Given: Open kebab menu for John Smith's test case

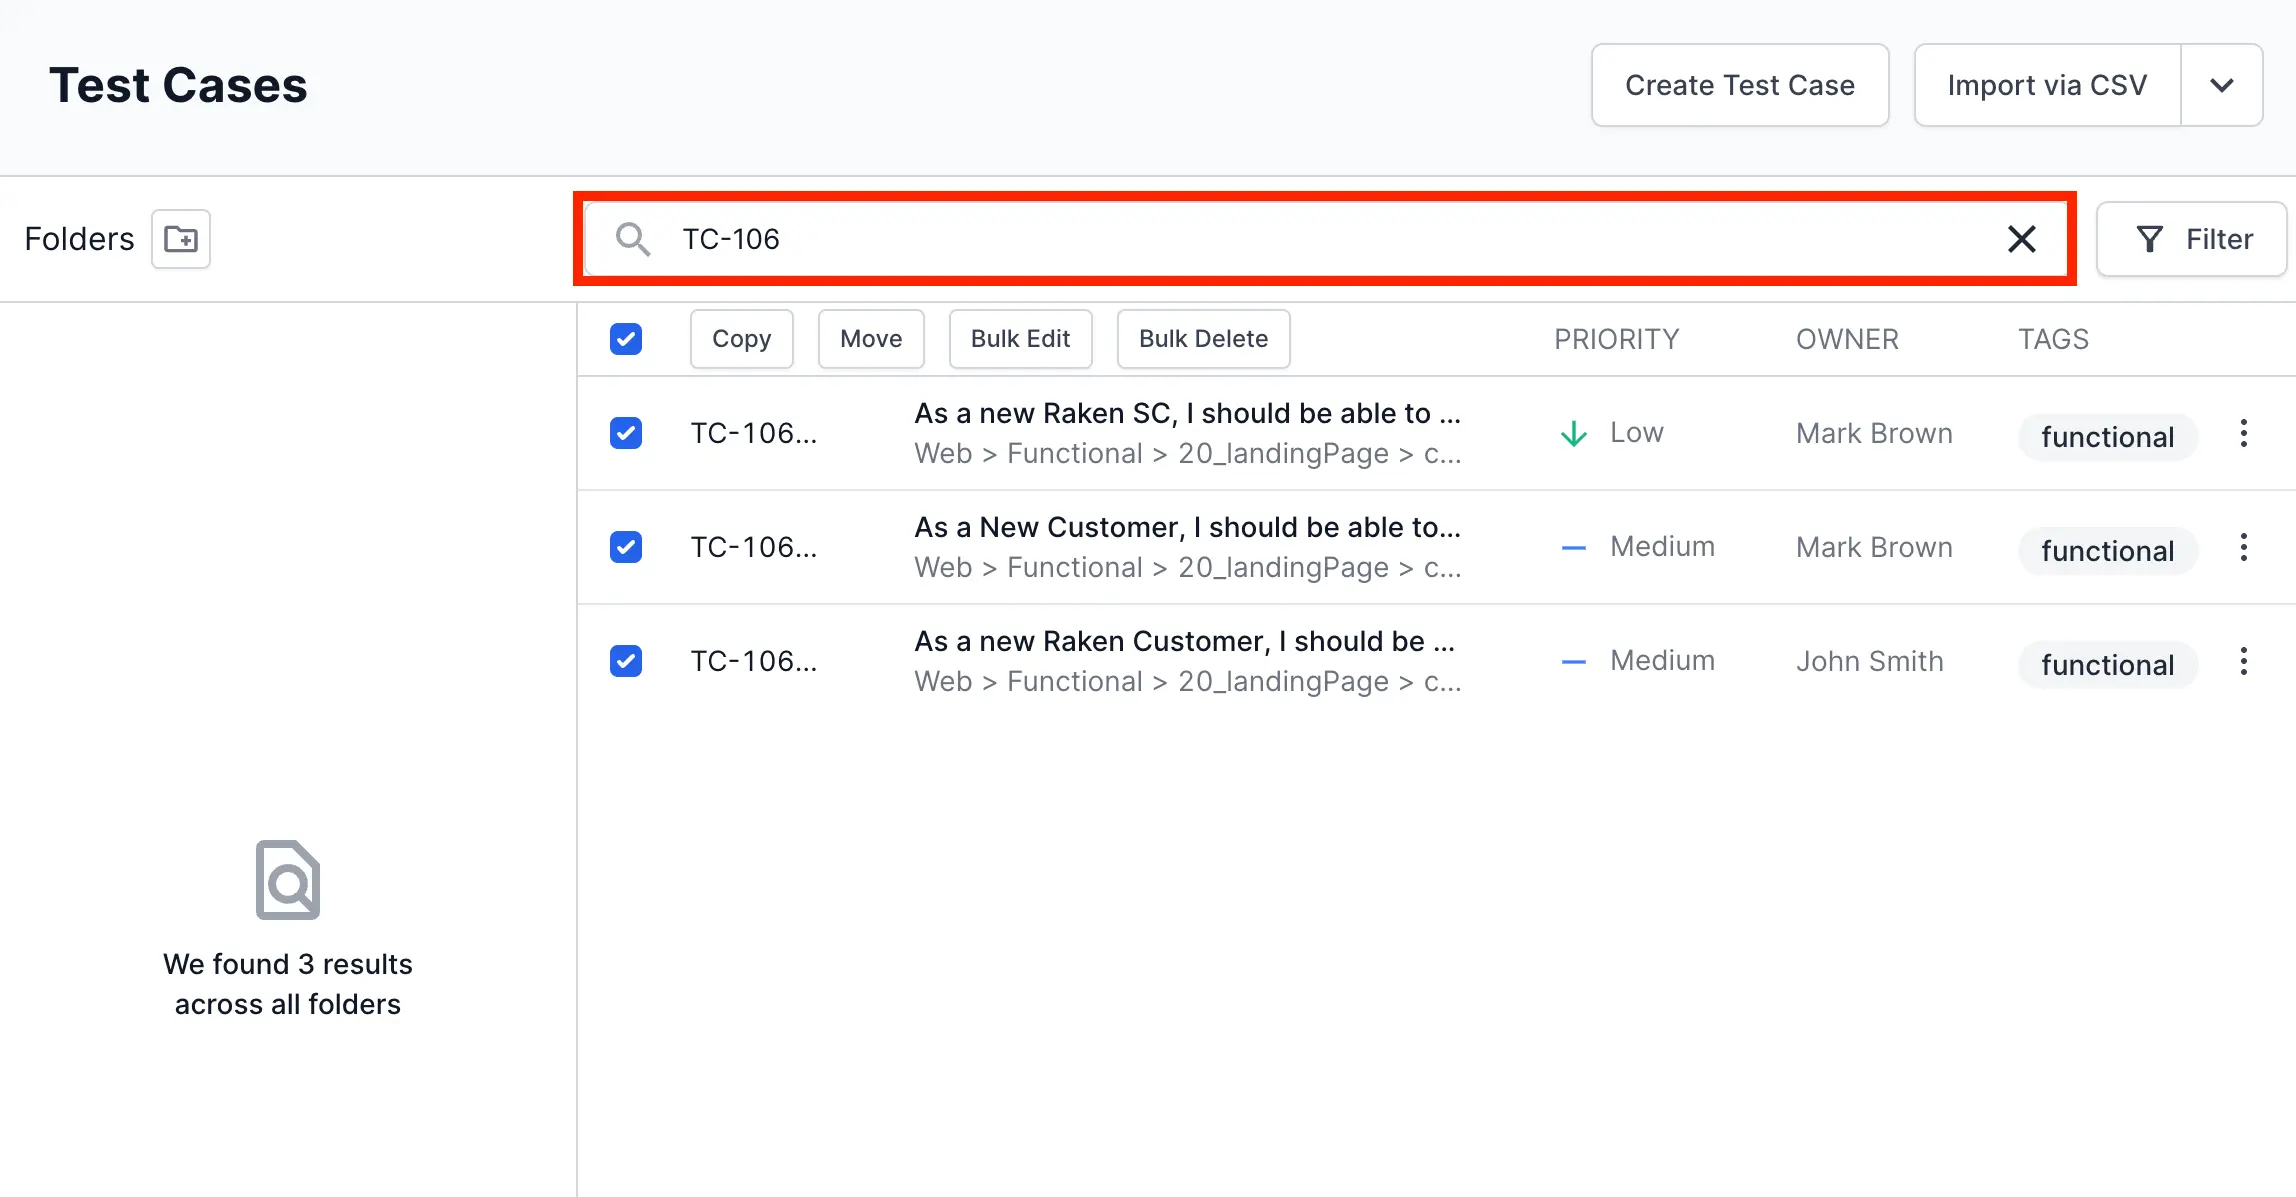Looking at the screenshot, I should coord(2244,661).
